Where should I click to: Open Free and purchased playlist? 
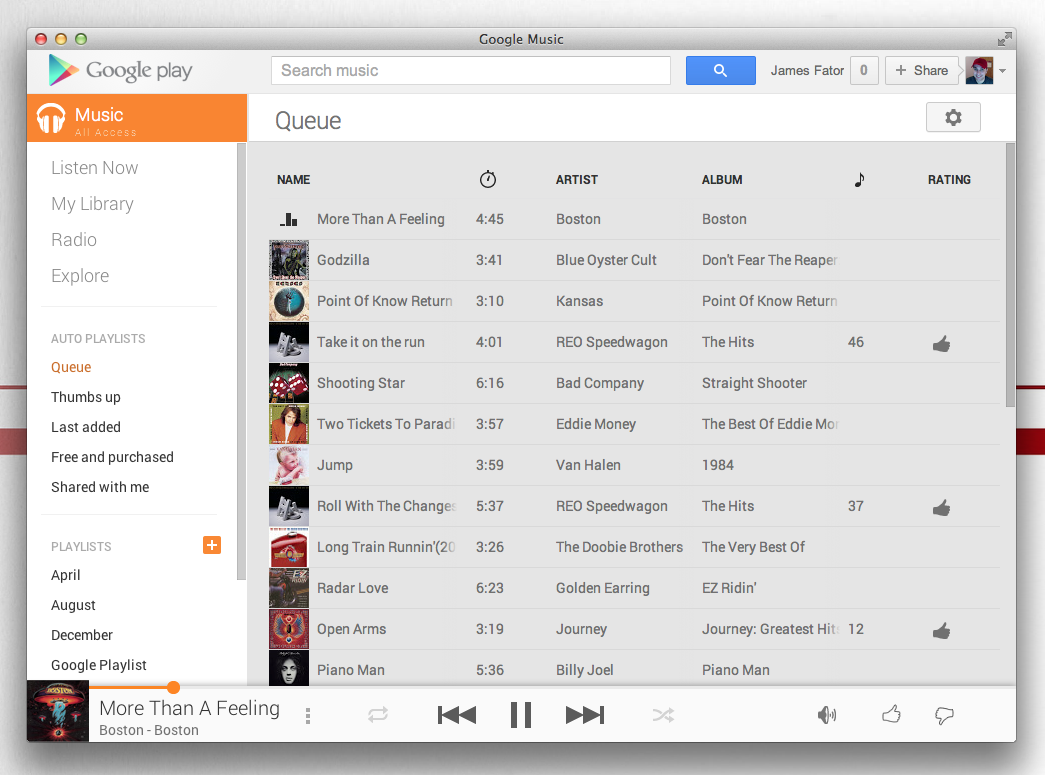[x=113, y=457]
